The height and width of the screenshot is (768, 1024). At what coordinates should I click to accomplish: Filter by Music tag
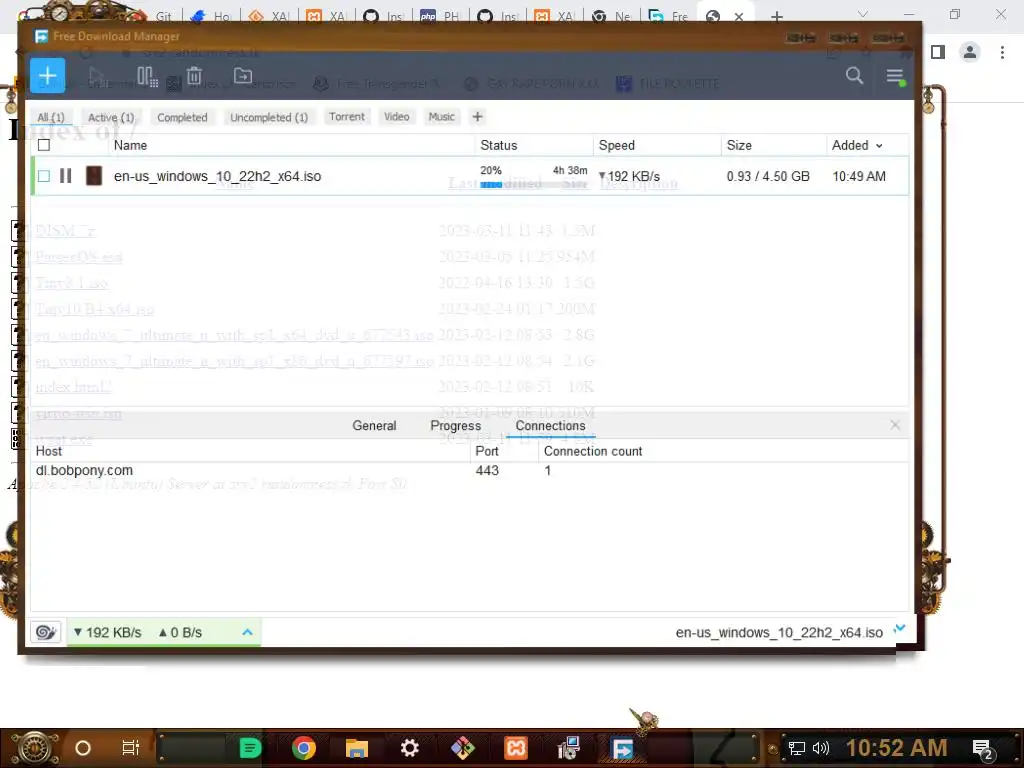(441, 116)
